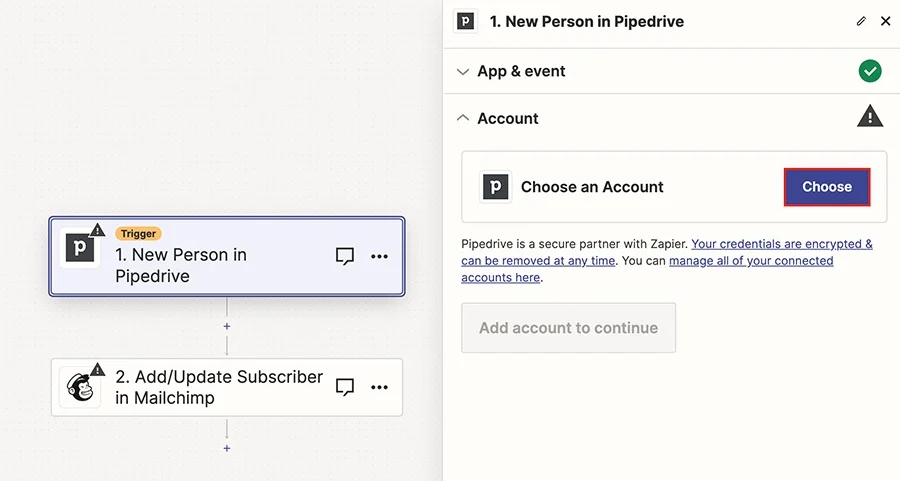Select the Add/Update Subscriber in Mailchimp step

click(227, 387)
